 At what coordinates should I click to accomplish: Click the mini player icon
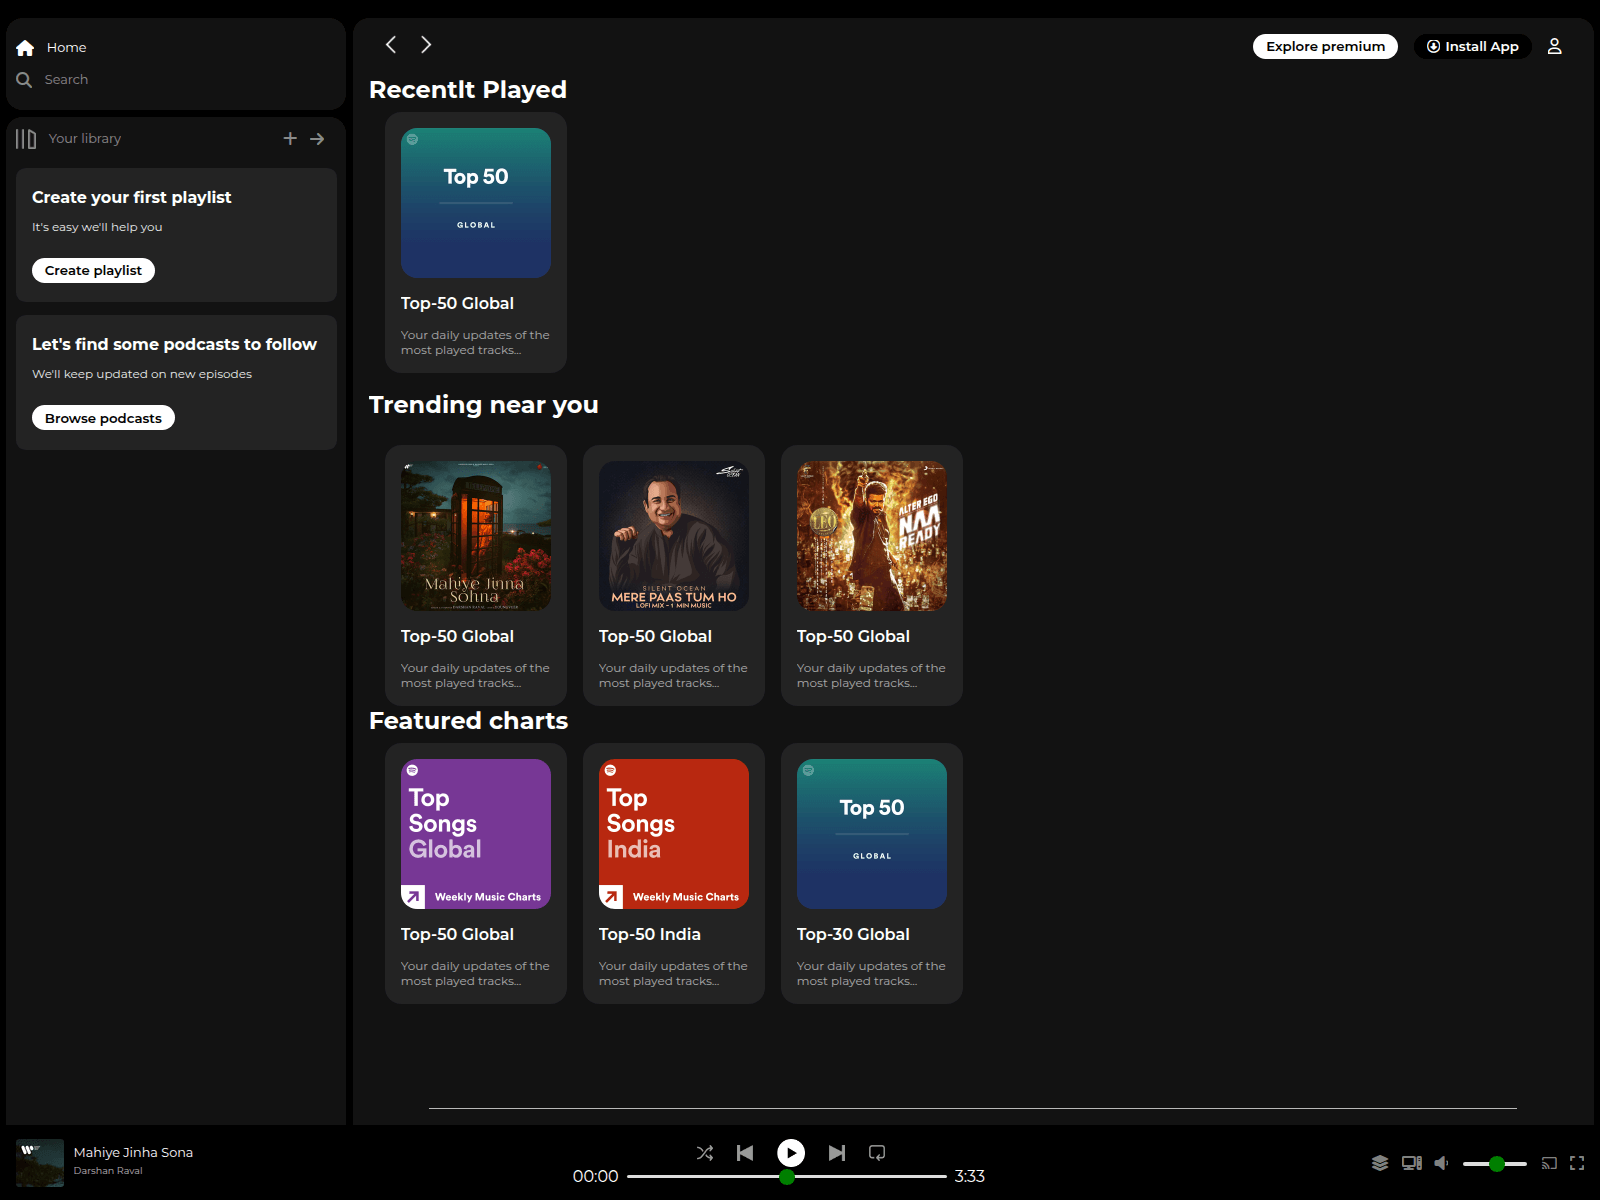tap(1549, 1163)
